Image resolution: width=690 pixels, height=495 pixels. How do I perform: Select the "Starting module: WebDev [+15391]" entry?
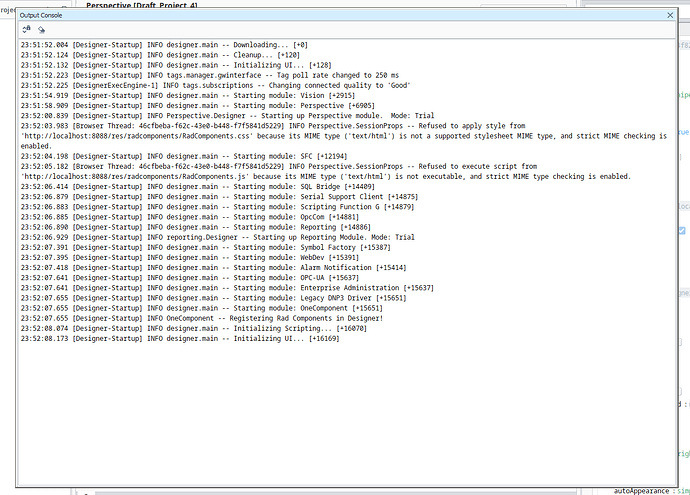click(190, 257)
